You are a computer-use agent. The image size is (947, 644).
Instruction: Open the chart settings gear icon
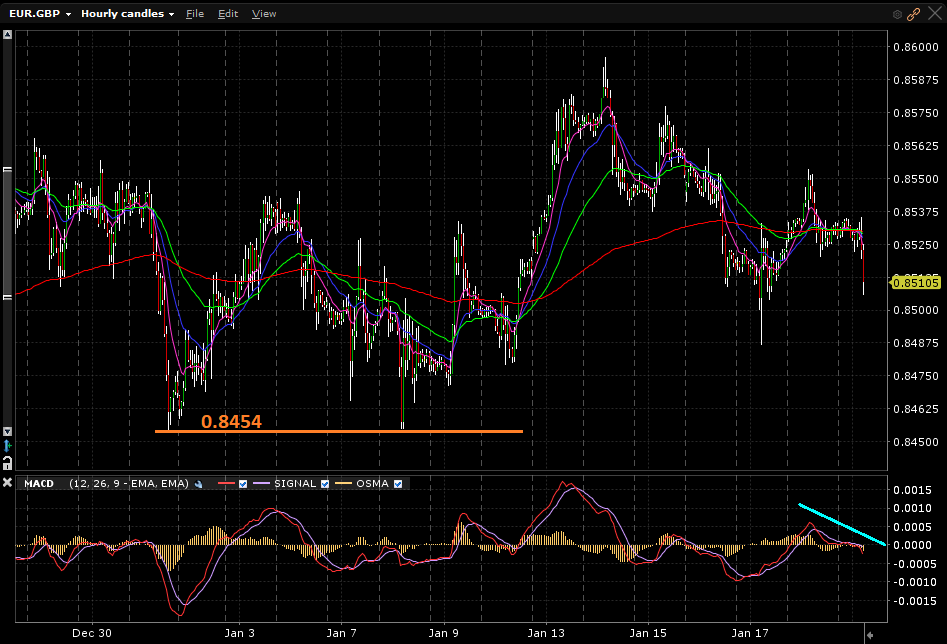coord(897,14)
